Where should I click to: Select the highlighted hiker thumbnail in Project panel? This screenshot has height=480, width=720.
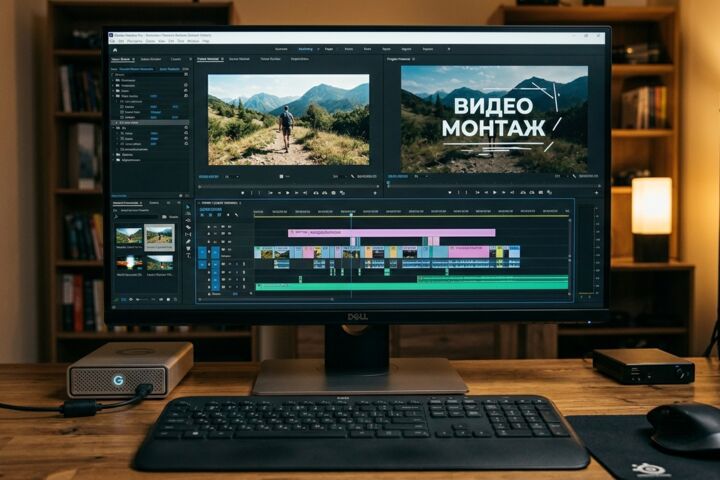159,237
